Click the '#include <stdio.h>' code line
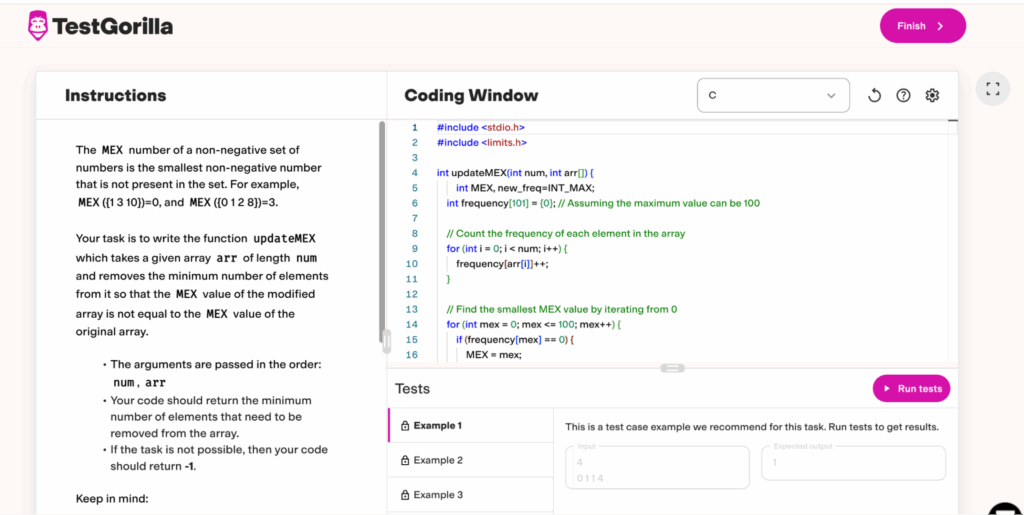 tap(481, 127)
